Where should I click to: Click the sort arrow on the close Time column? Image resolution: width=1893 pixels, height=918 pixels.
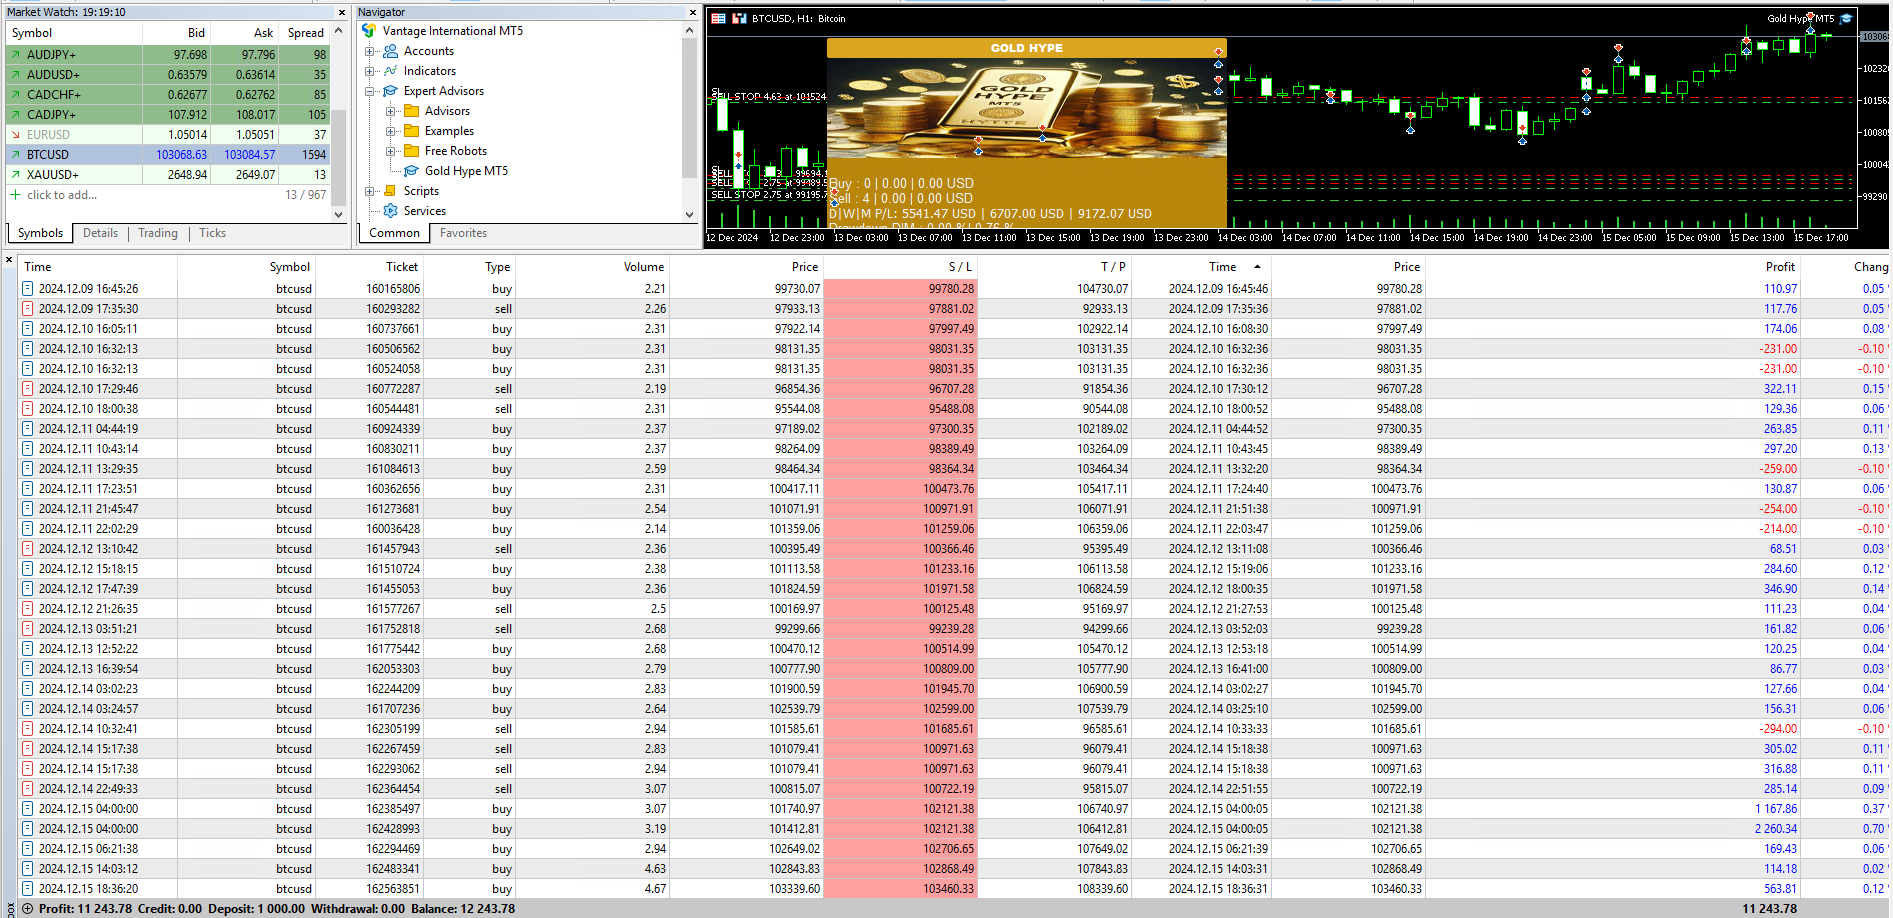click(x=1257, y=267)
